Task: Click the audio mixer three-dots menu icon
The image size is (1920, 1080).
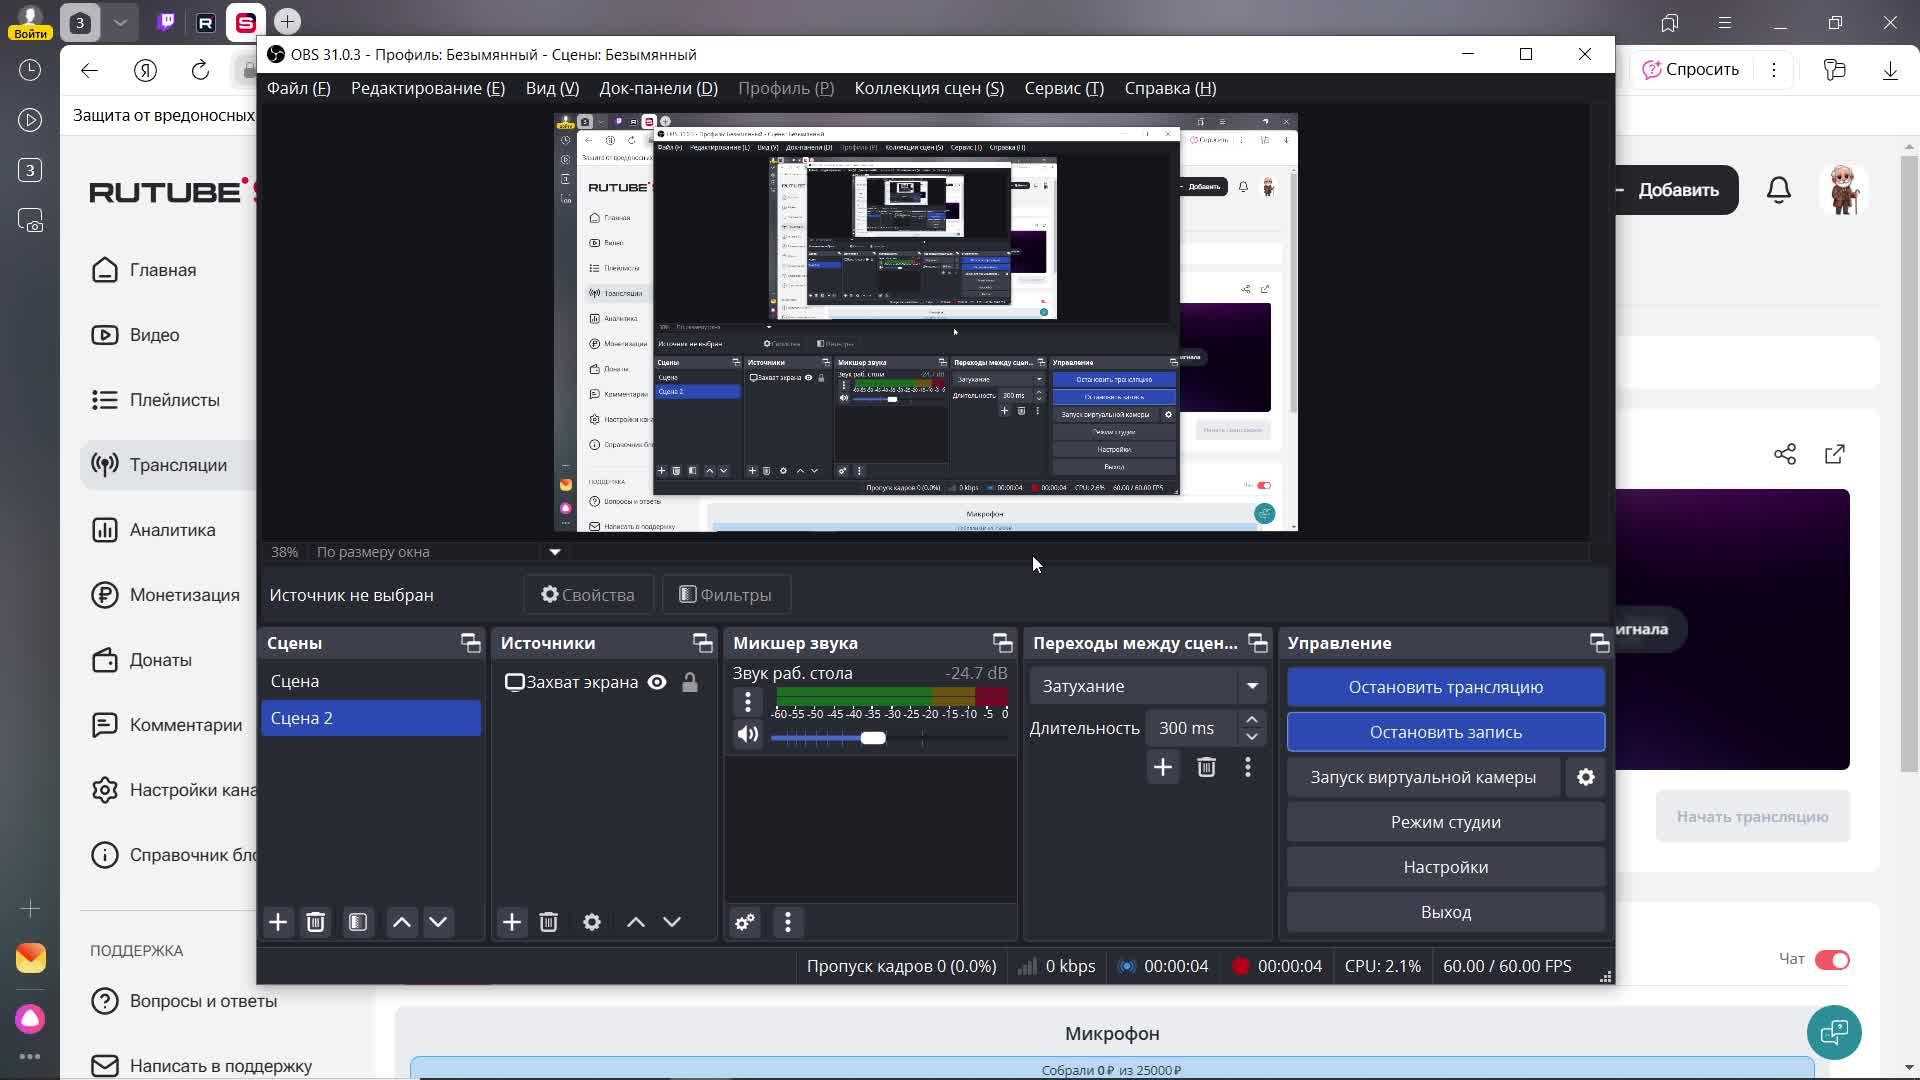Action: [788, 922]
